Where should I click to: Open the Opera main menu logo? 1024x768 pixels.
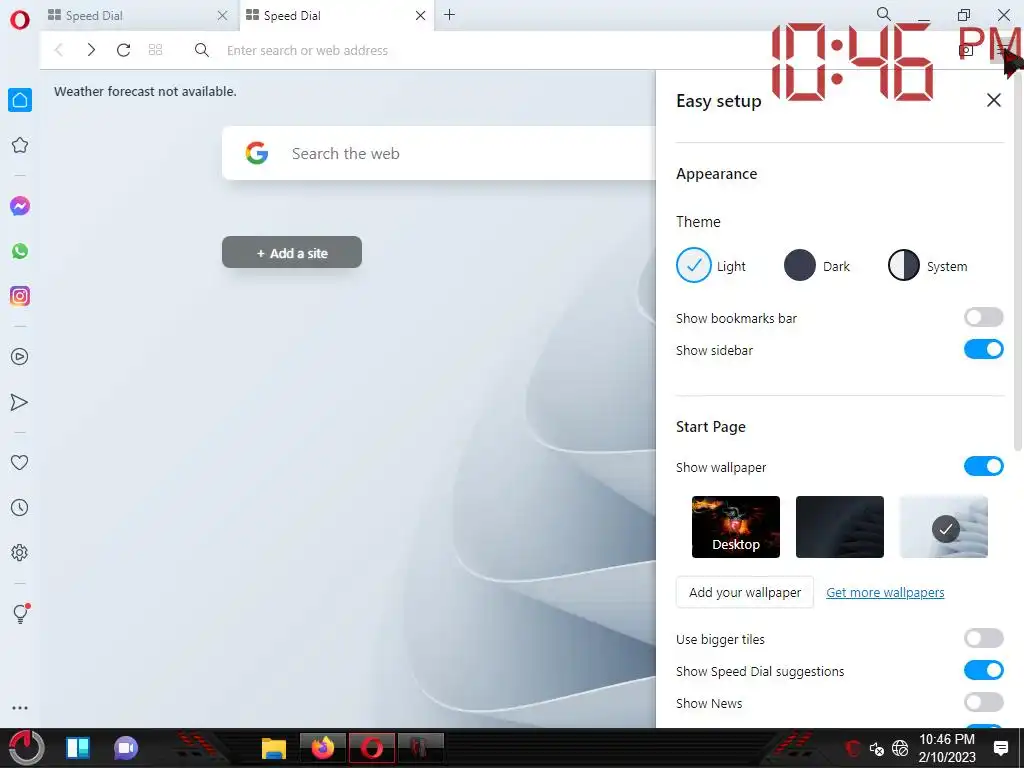click(x=20, y=20)
